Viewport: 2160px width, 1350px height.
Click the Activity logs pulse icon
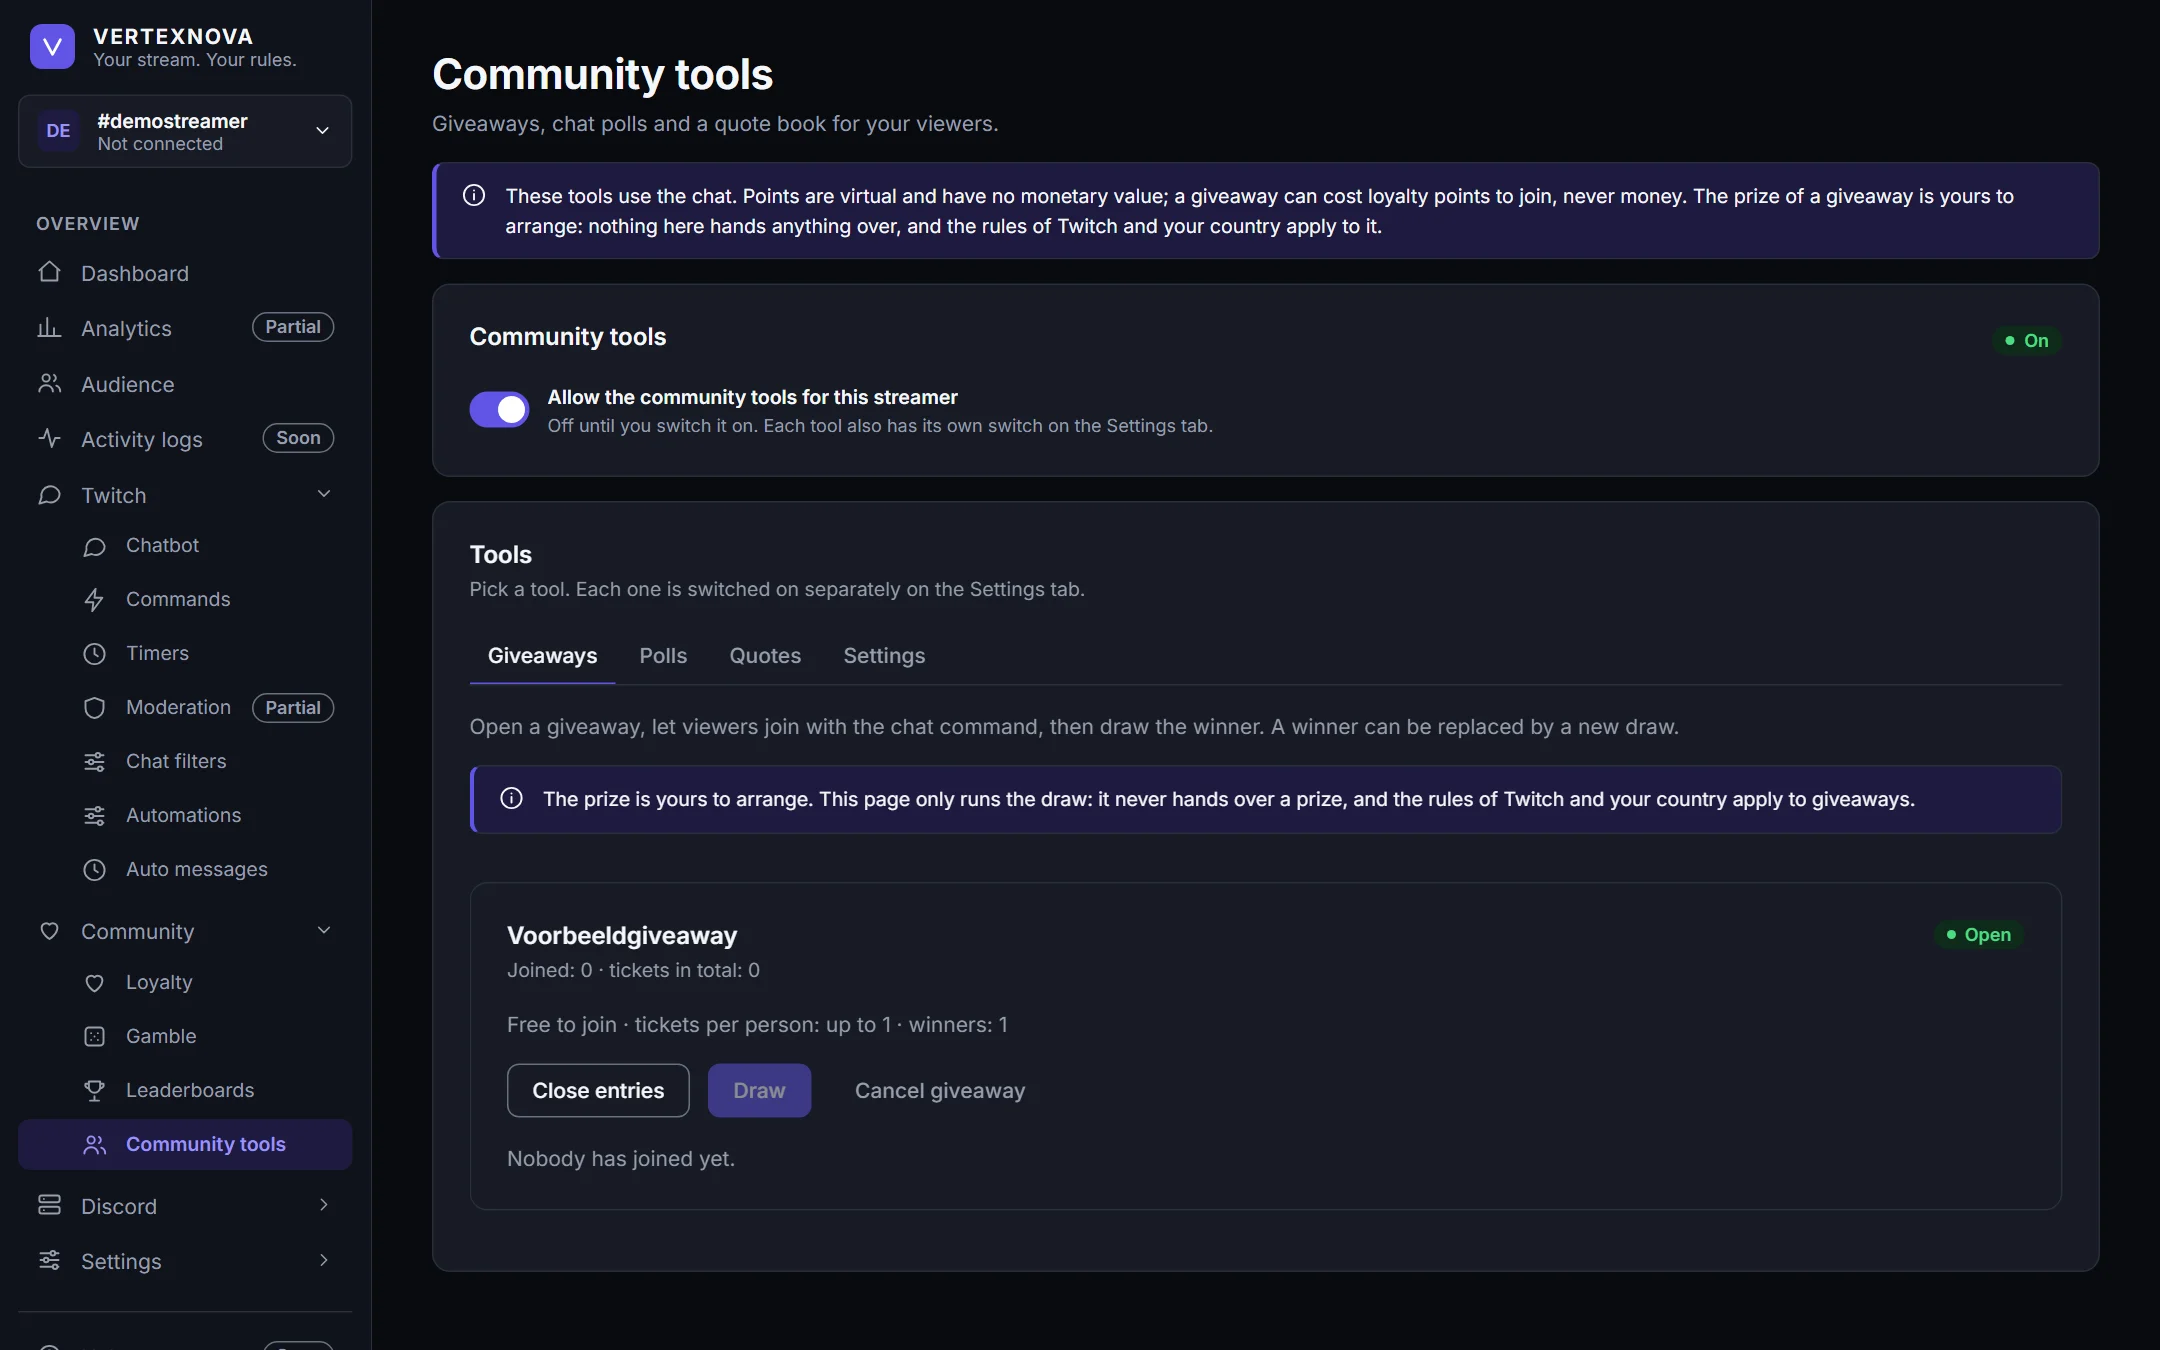pyautogui.click(x=49, y=439)
